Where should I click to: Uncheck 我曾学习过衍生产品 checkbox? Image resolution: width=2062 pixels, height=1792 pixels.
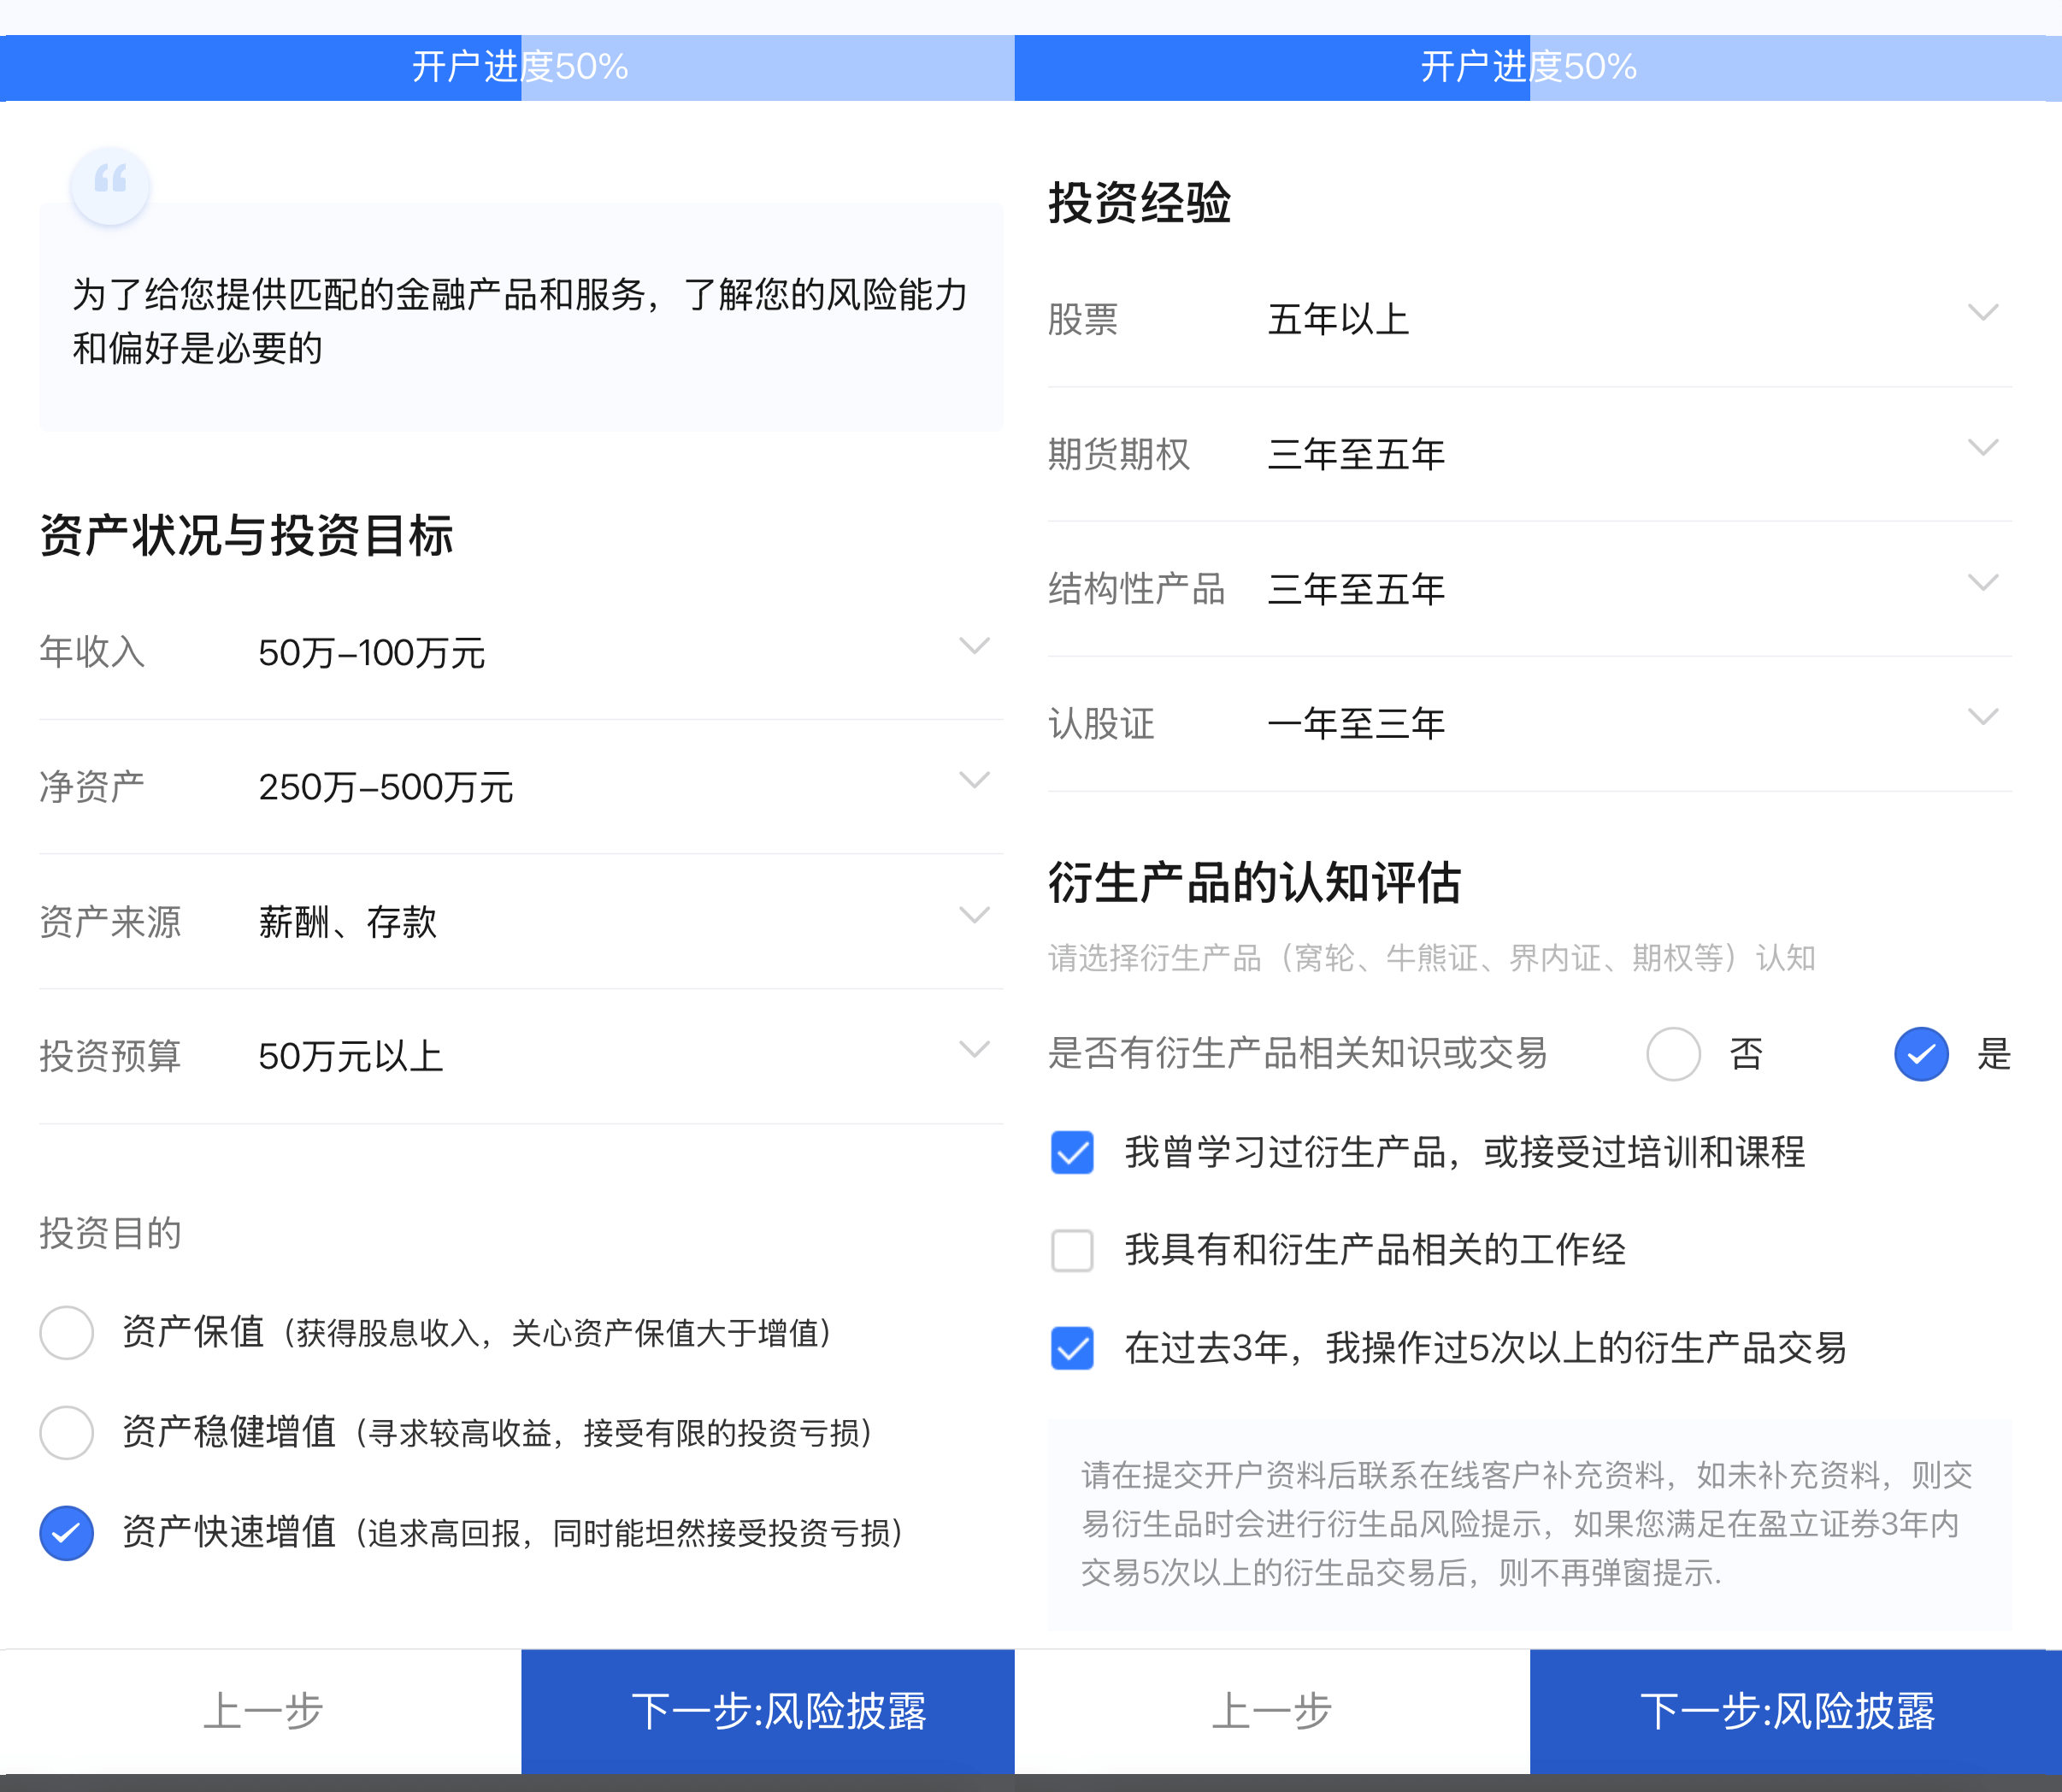tap(1072, 1152)
